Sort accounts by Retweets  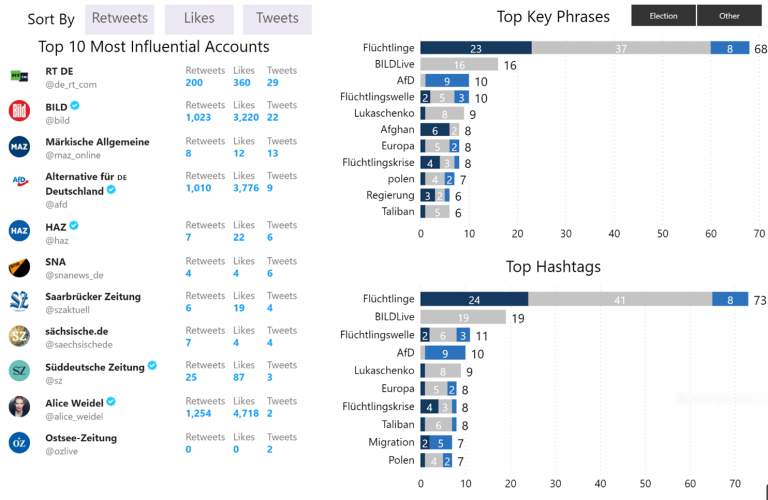pos(120,19)
